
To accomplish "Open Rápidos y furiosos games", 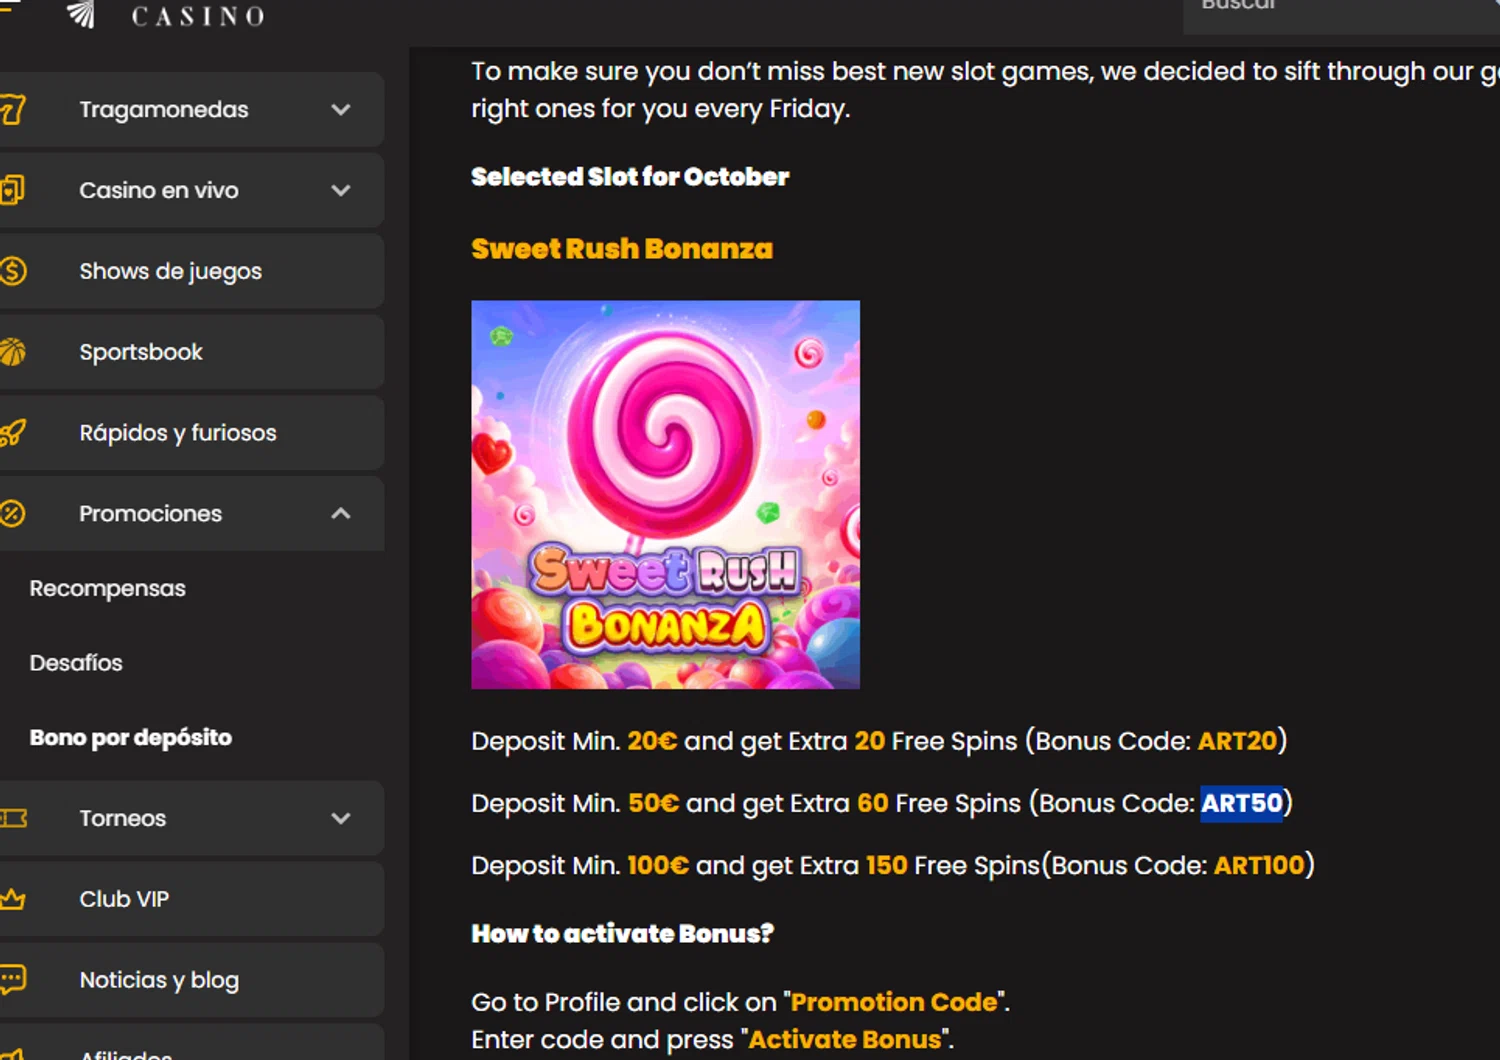I will tap(190, 433).
